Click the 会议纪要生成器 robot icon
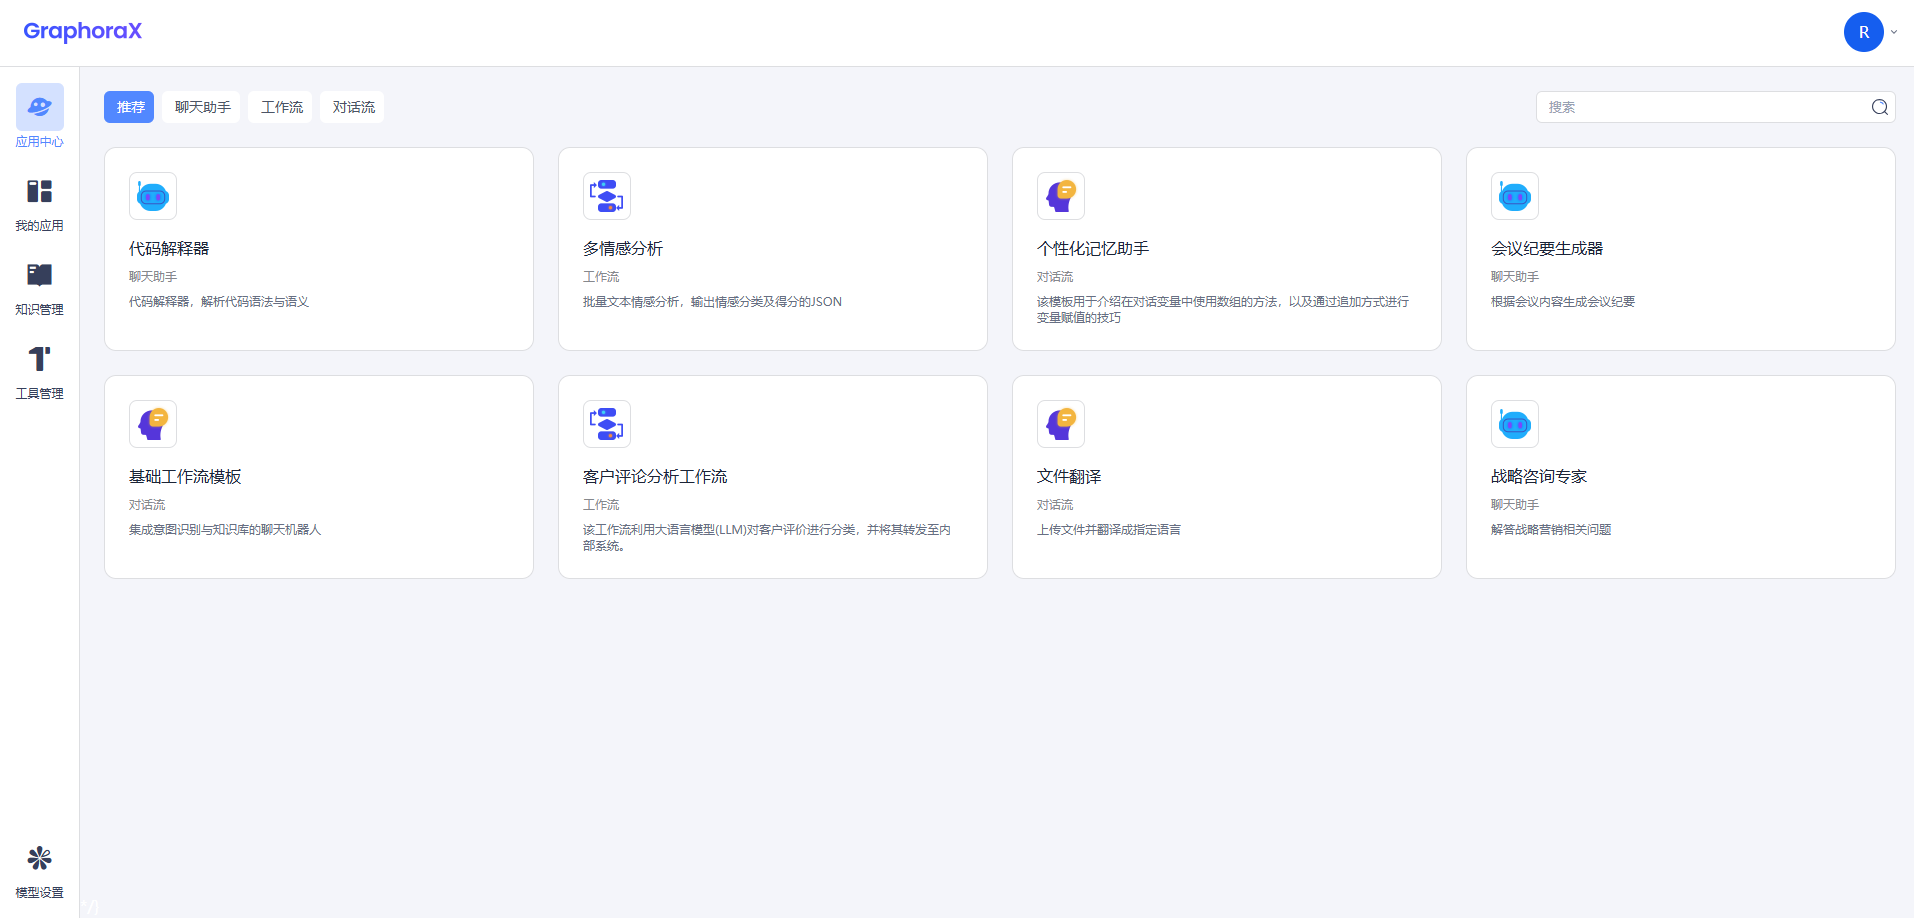1914x918 pixels. [x=1515, y=196]
